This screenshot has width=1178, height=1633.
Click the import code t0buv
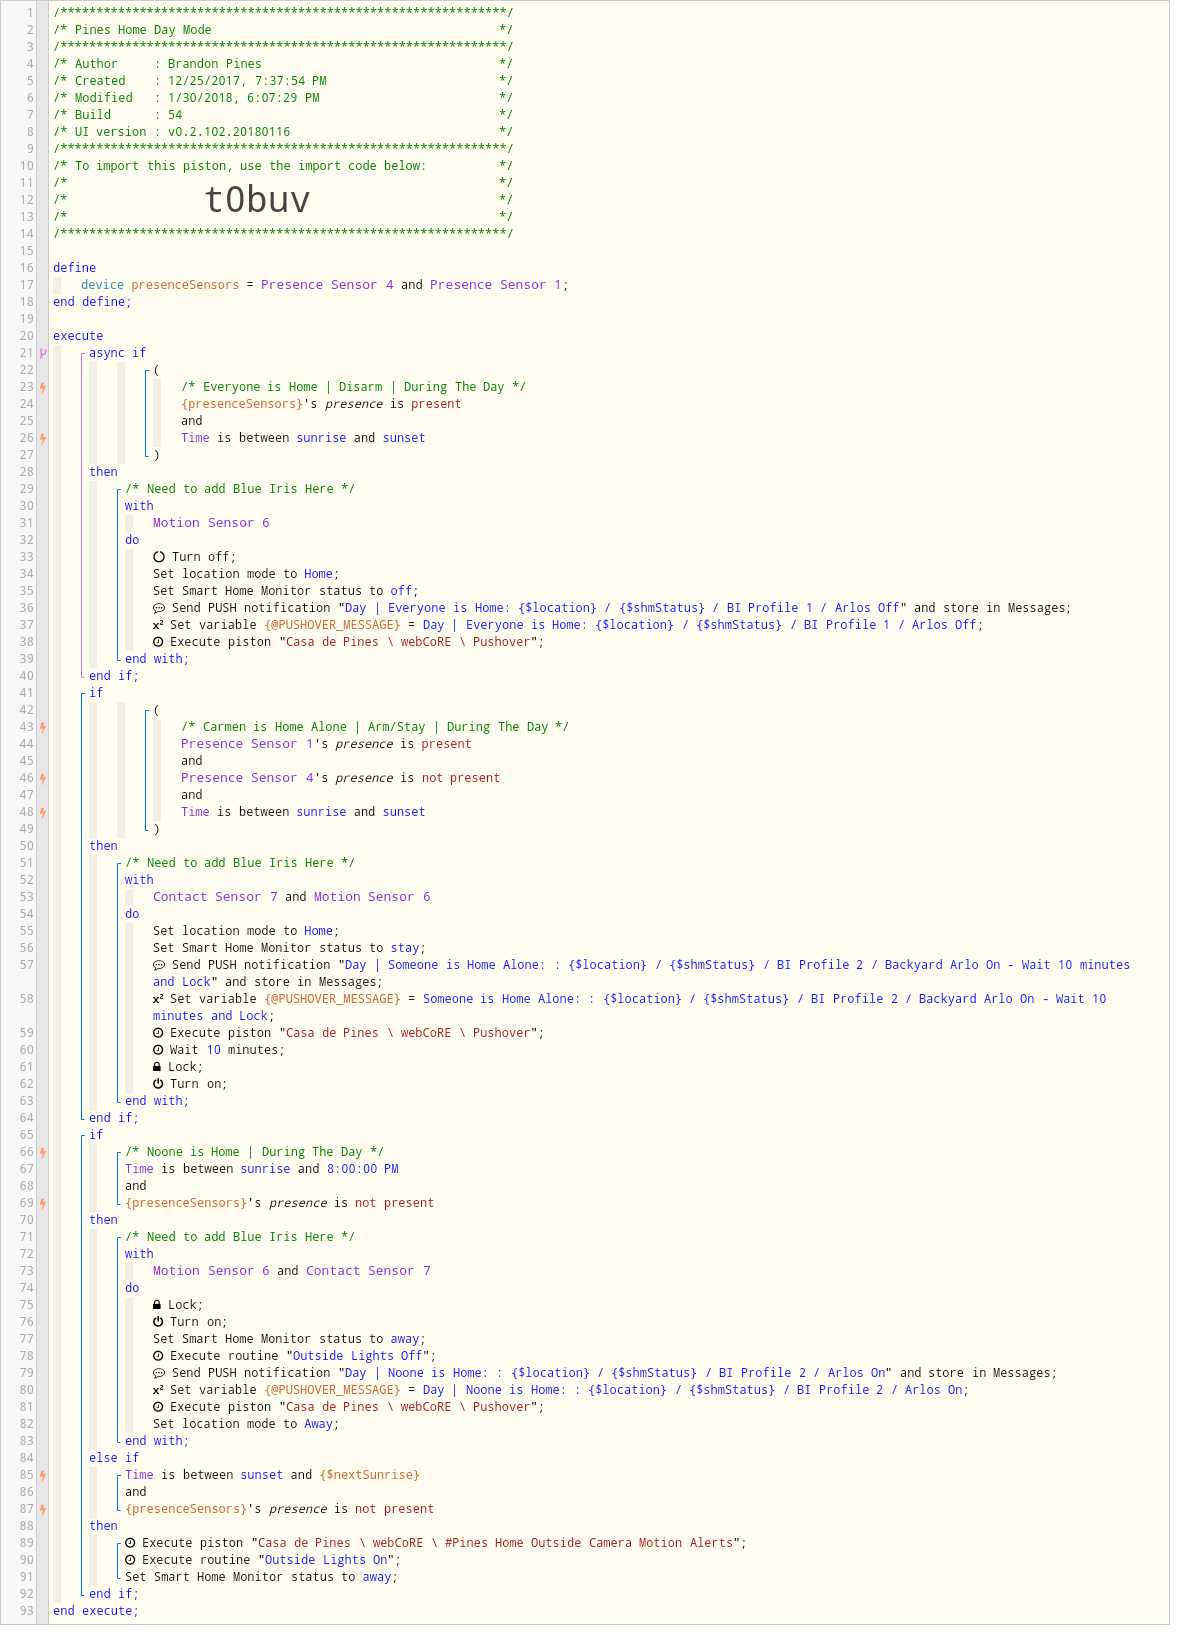(257, 200)
